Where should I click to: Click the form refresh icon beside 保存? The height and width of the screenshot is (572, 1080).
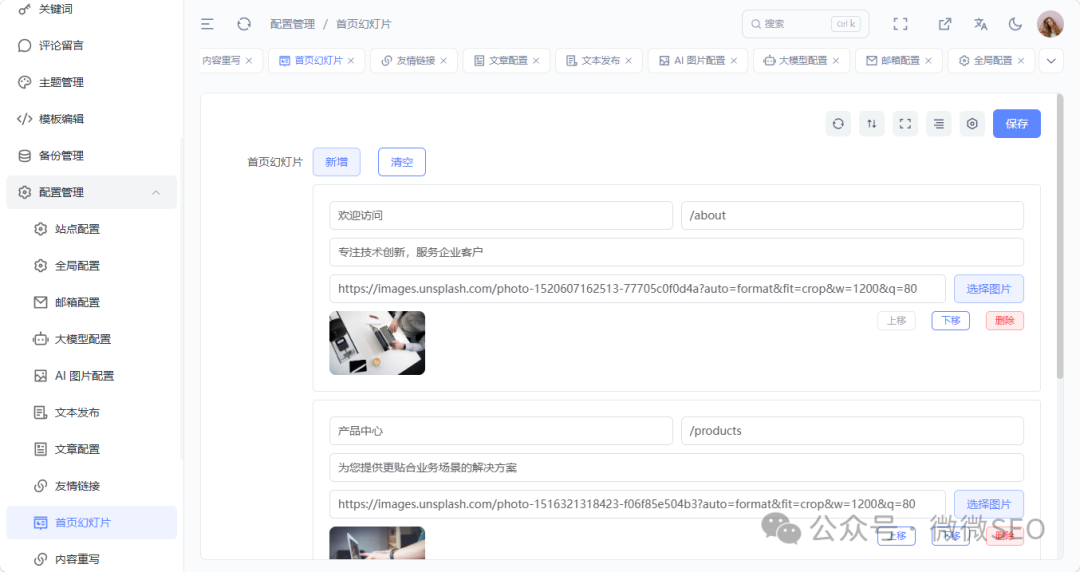838,124
